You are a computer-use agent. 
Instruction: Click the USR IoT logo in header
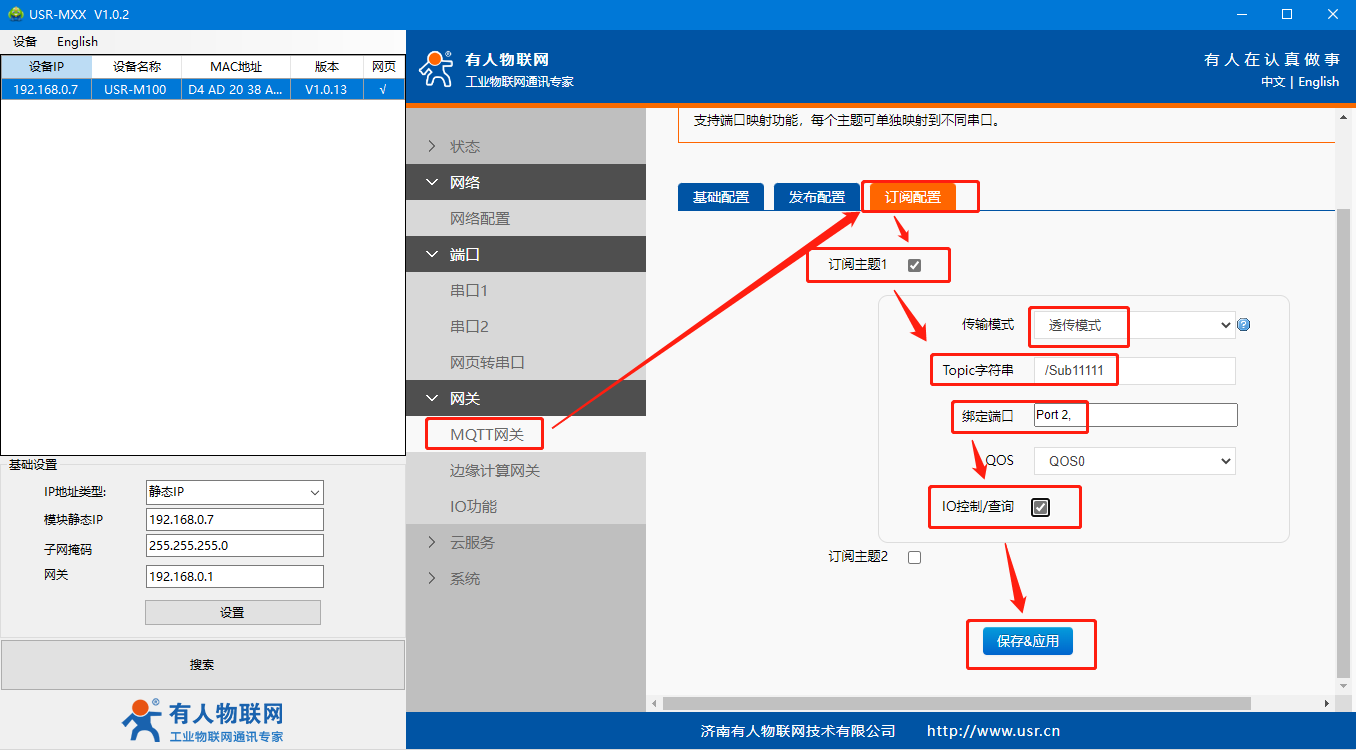pos(435,68)
